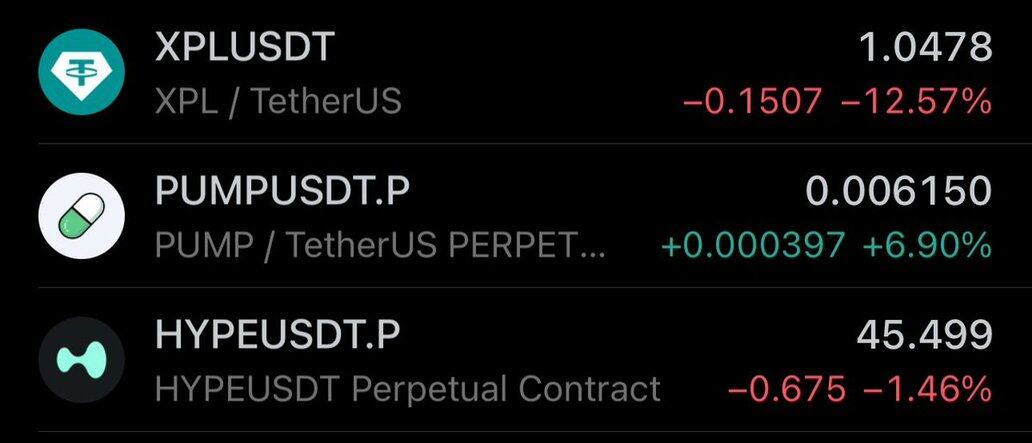This screenshot has height=443, width=1032.
Task: Select the 45.499 last price
Action: click(x=925, y=335)
